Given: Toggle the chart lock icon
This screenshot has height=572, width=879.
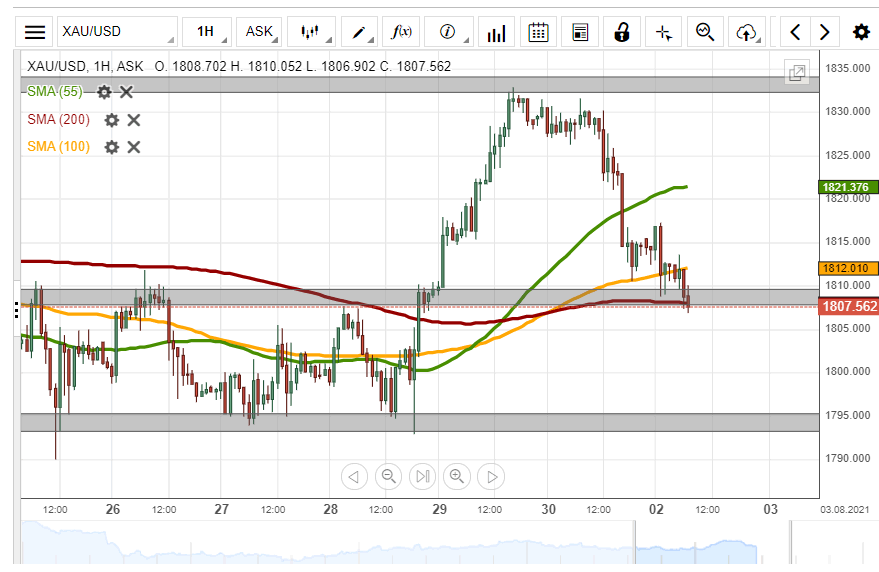Looking at the screenshot, I should click(x=621, y=32).
